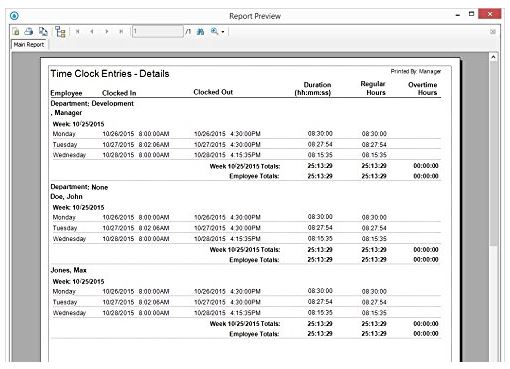This screenshot has width=510, height=369.
Task: Click the 'Printed By: Manager' text
Action: click(416, 71)
